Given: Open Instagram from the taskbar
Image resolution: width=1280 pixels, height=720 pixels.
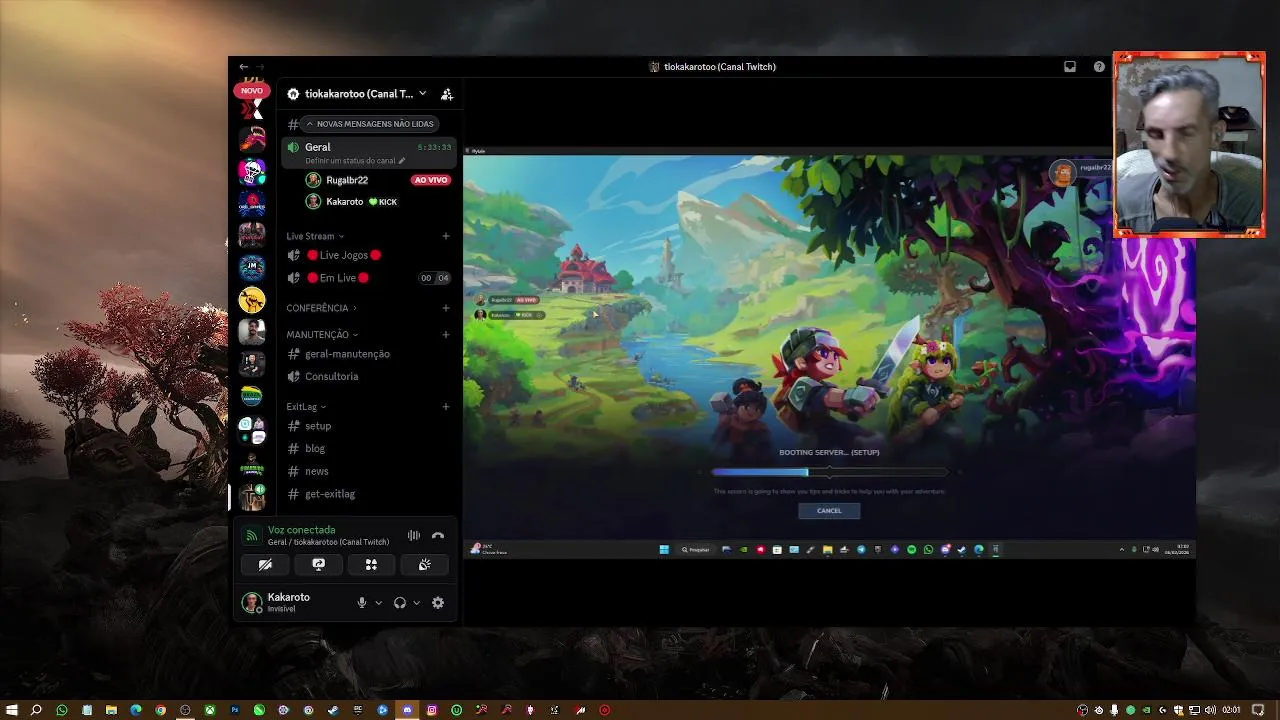Looking at the screenshot, I should click(x=432, y=710).
